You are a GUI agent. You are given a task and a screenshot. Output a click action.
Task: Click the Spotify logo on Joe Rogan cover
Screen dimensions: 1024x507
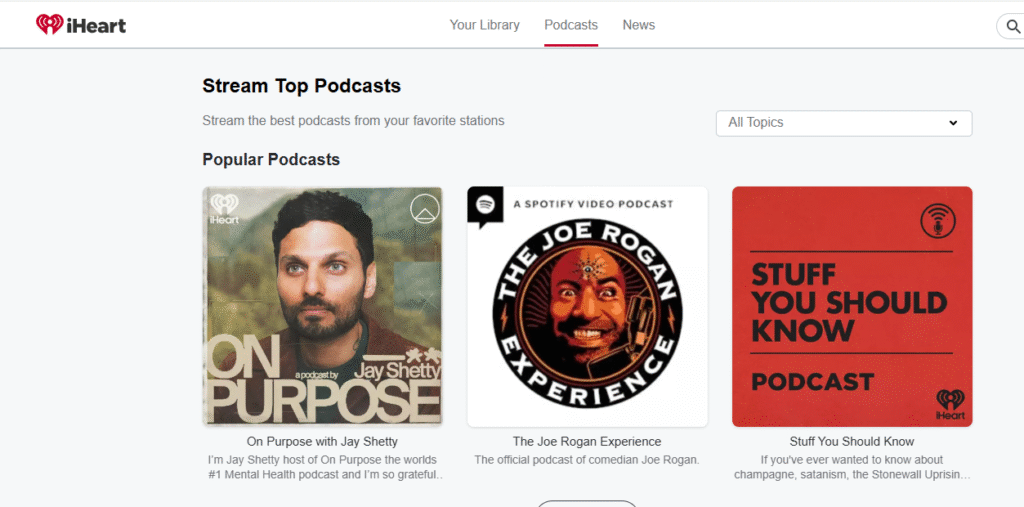click(485, 204)
